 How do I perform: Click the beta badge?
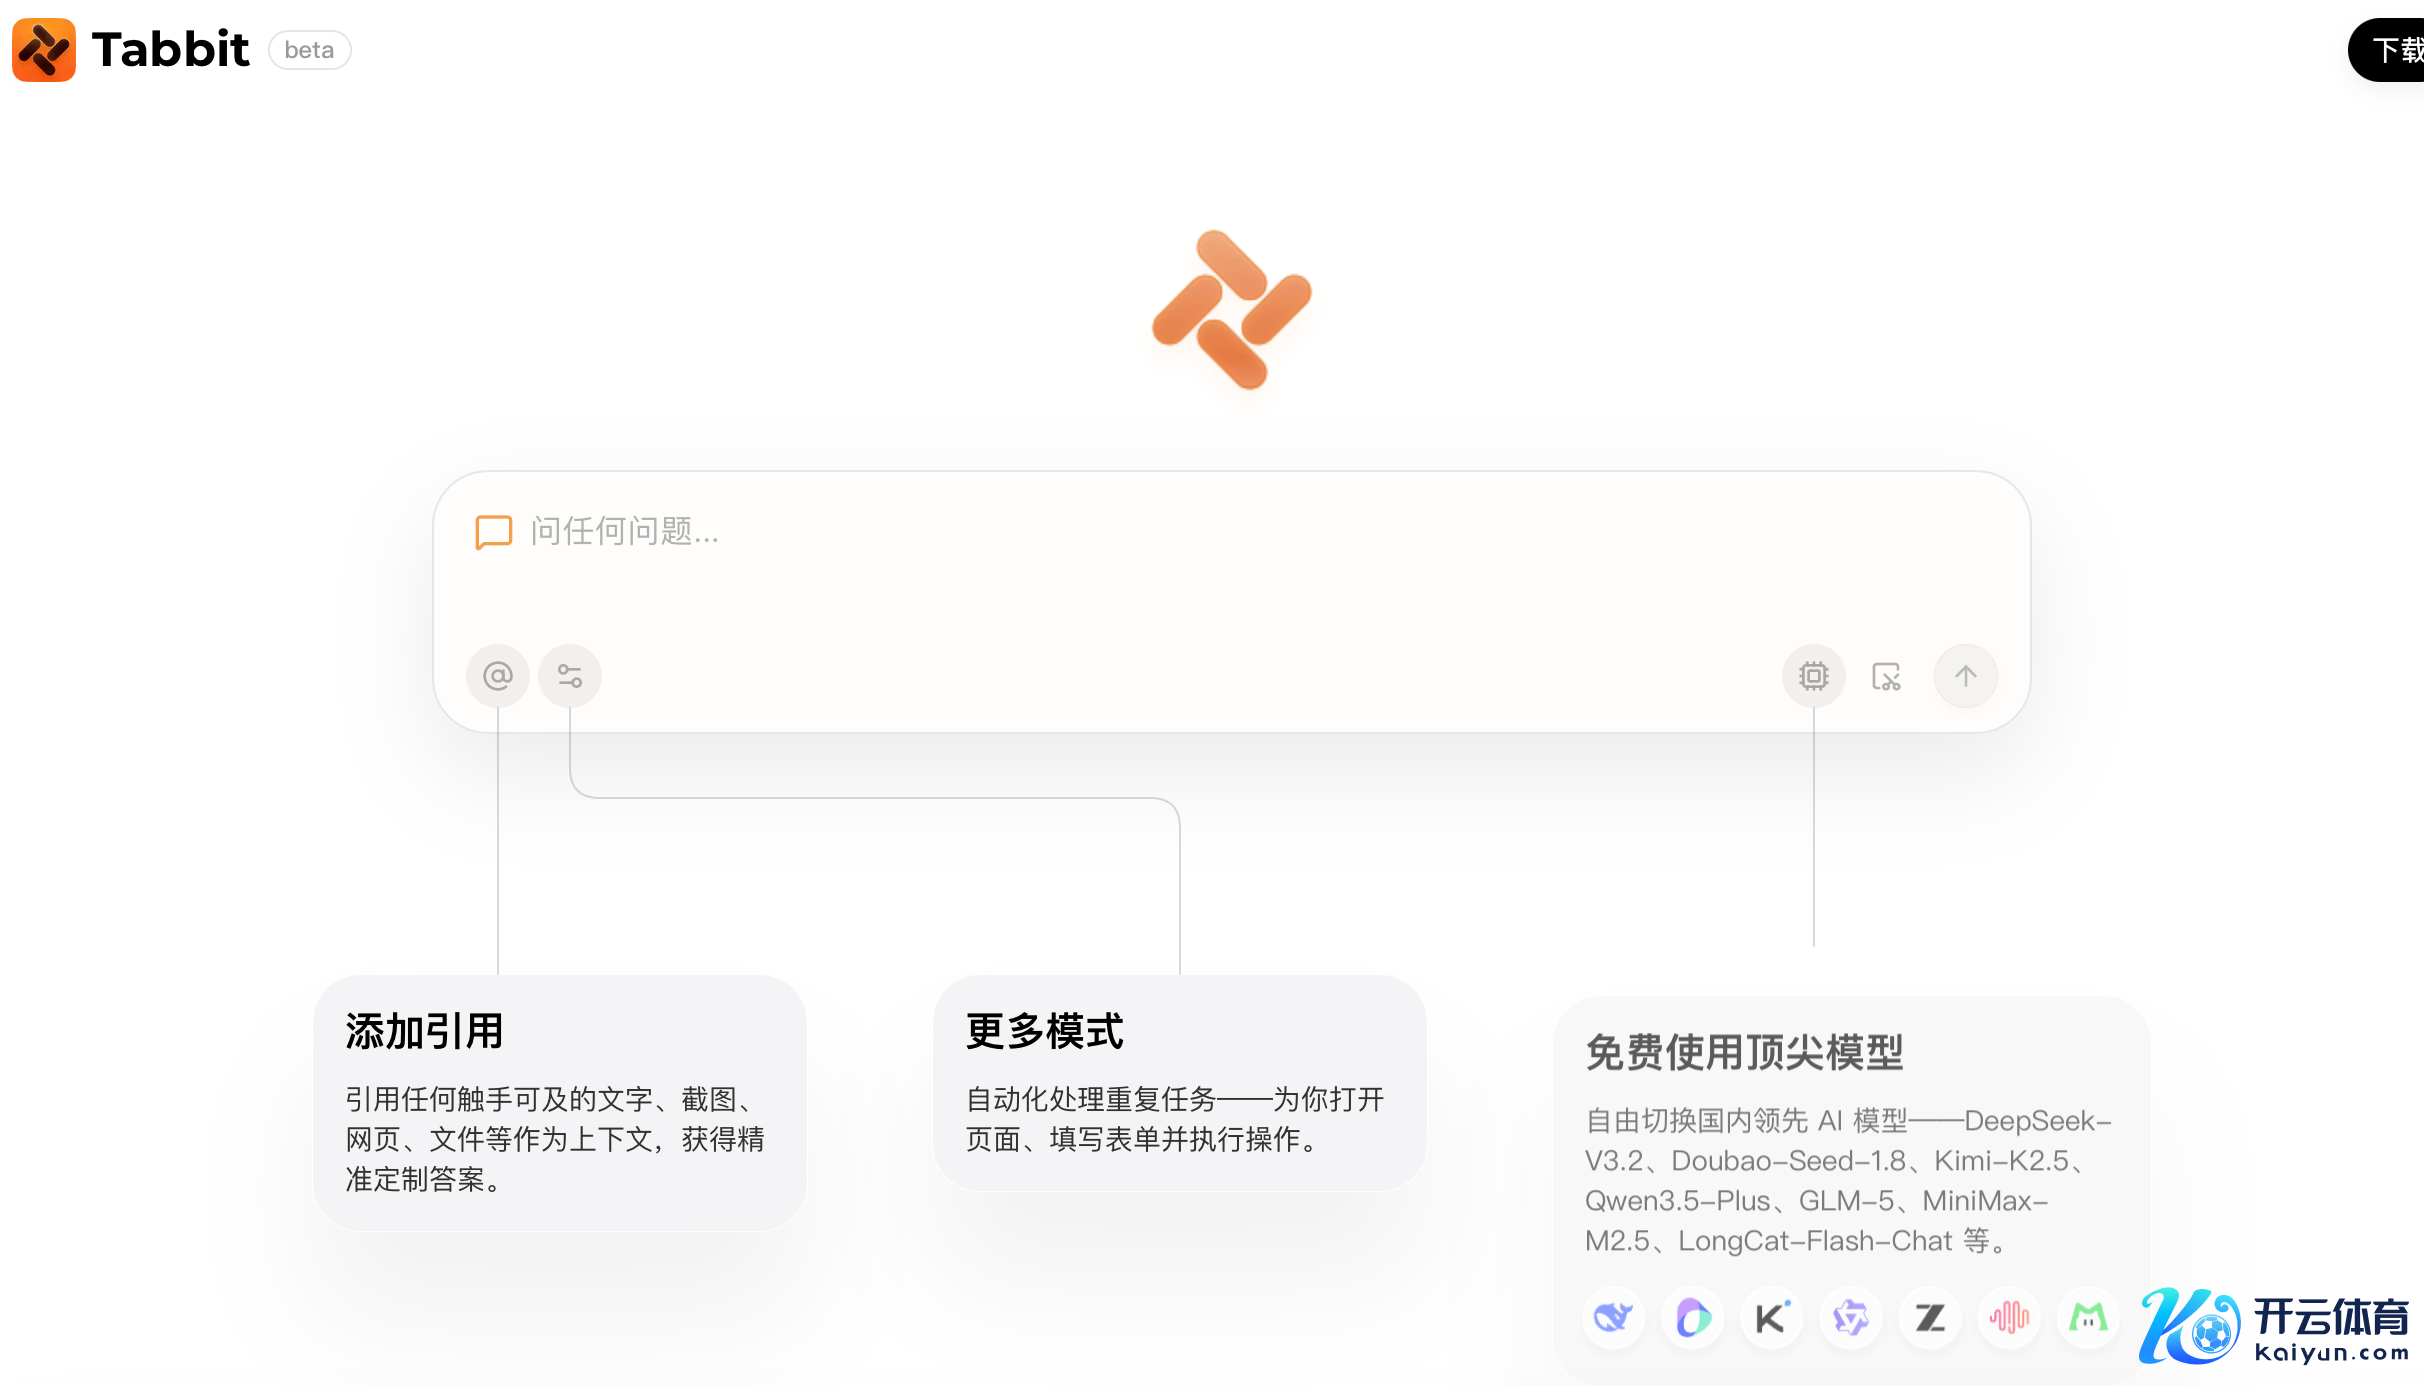309,50
